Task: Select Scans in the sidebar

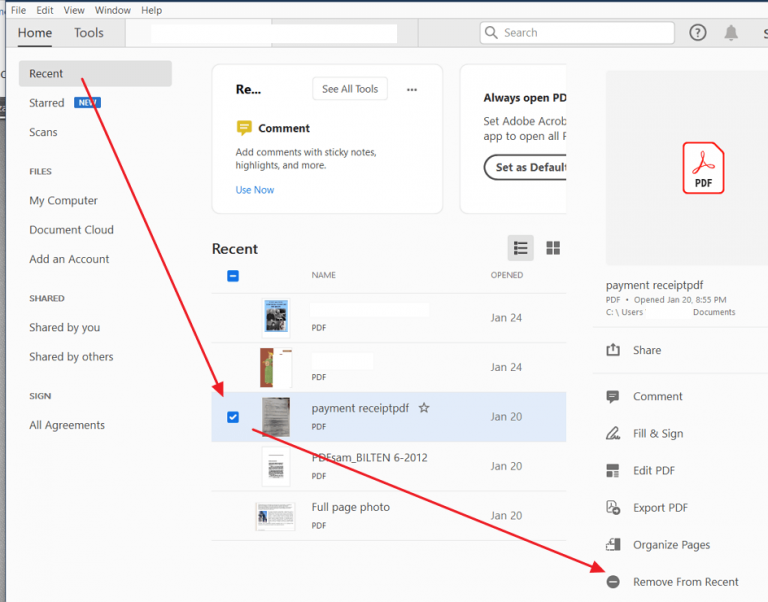Action: click(x=43, y=132)
